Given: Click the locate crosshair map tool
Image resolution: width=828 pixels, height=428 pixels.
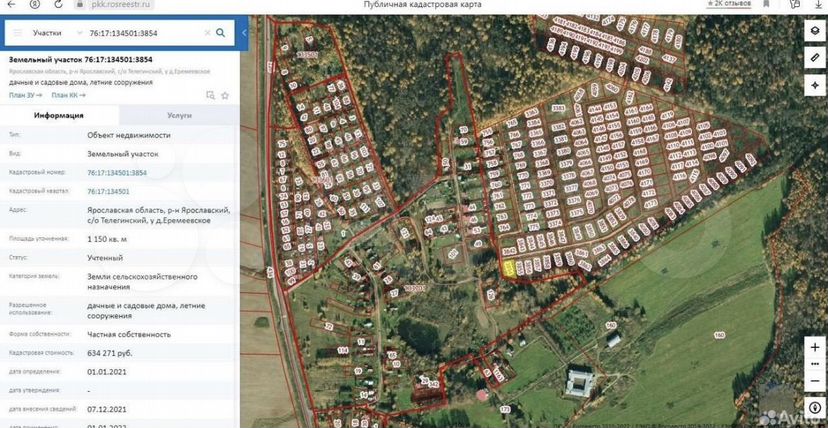Looking at the screenshot, I should [814, 86].
